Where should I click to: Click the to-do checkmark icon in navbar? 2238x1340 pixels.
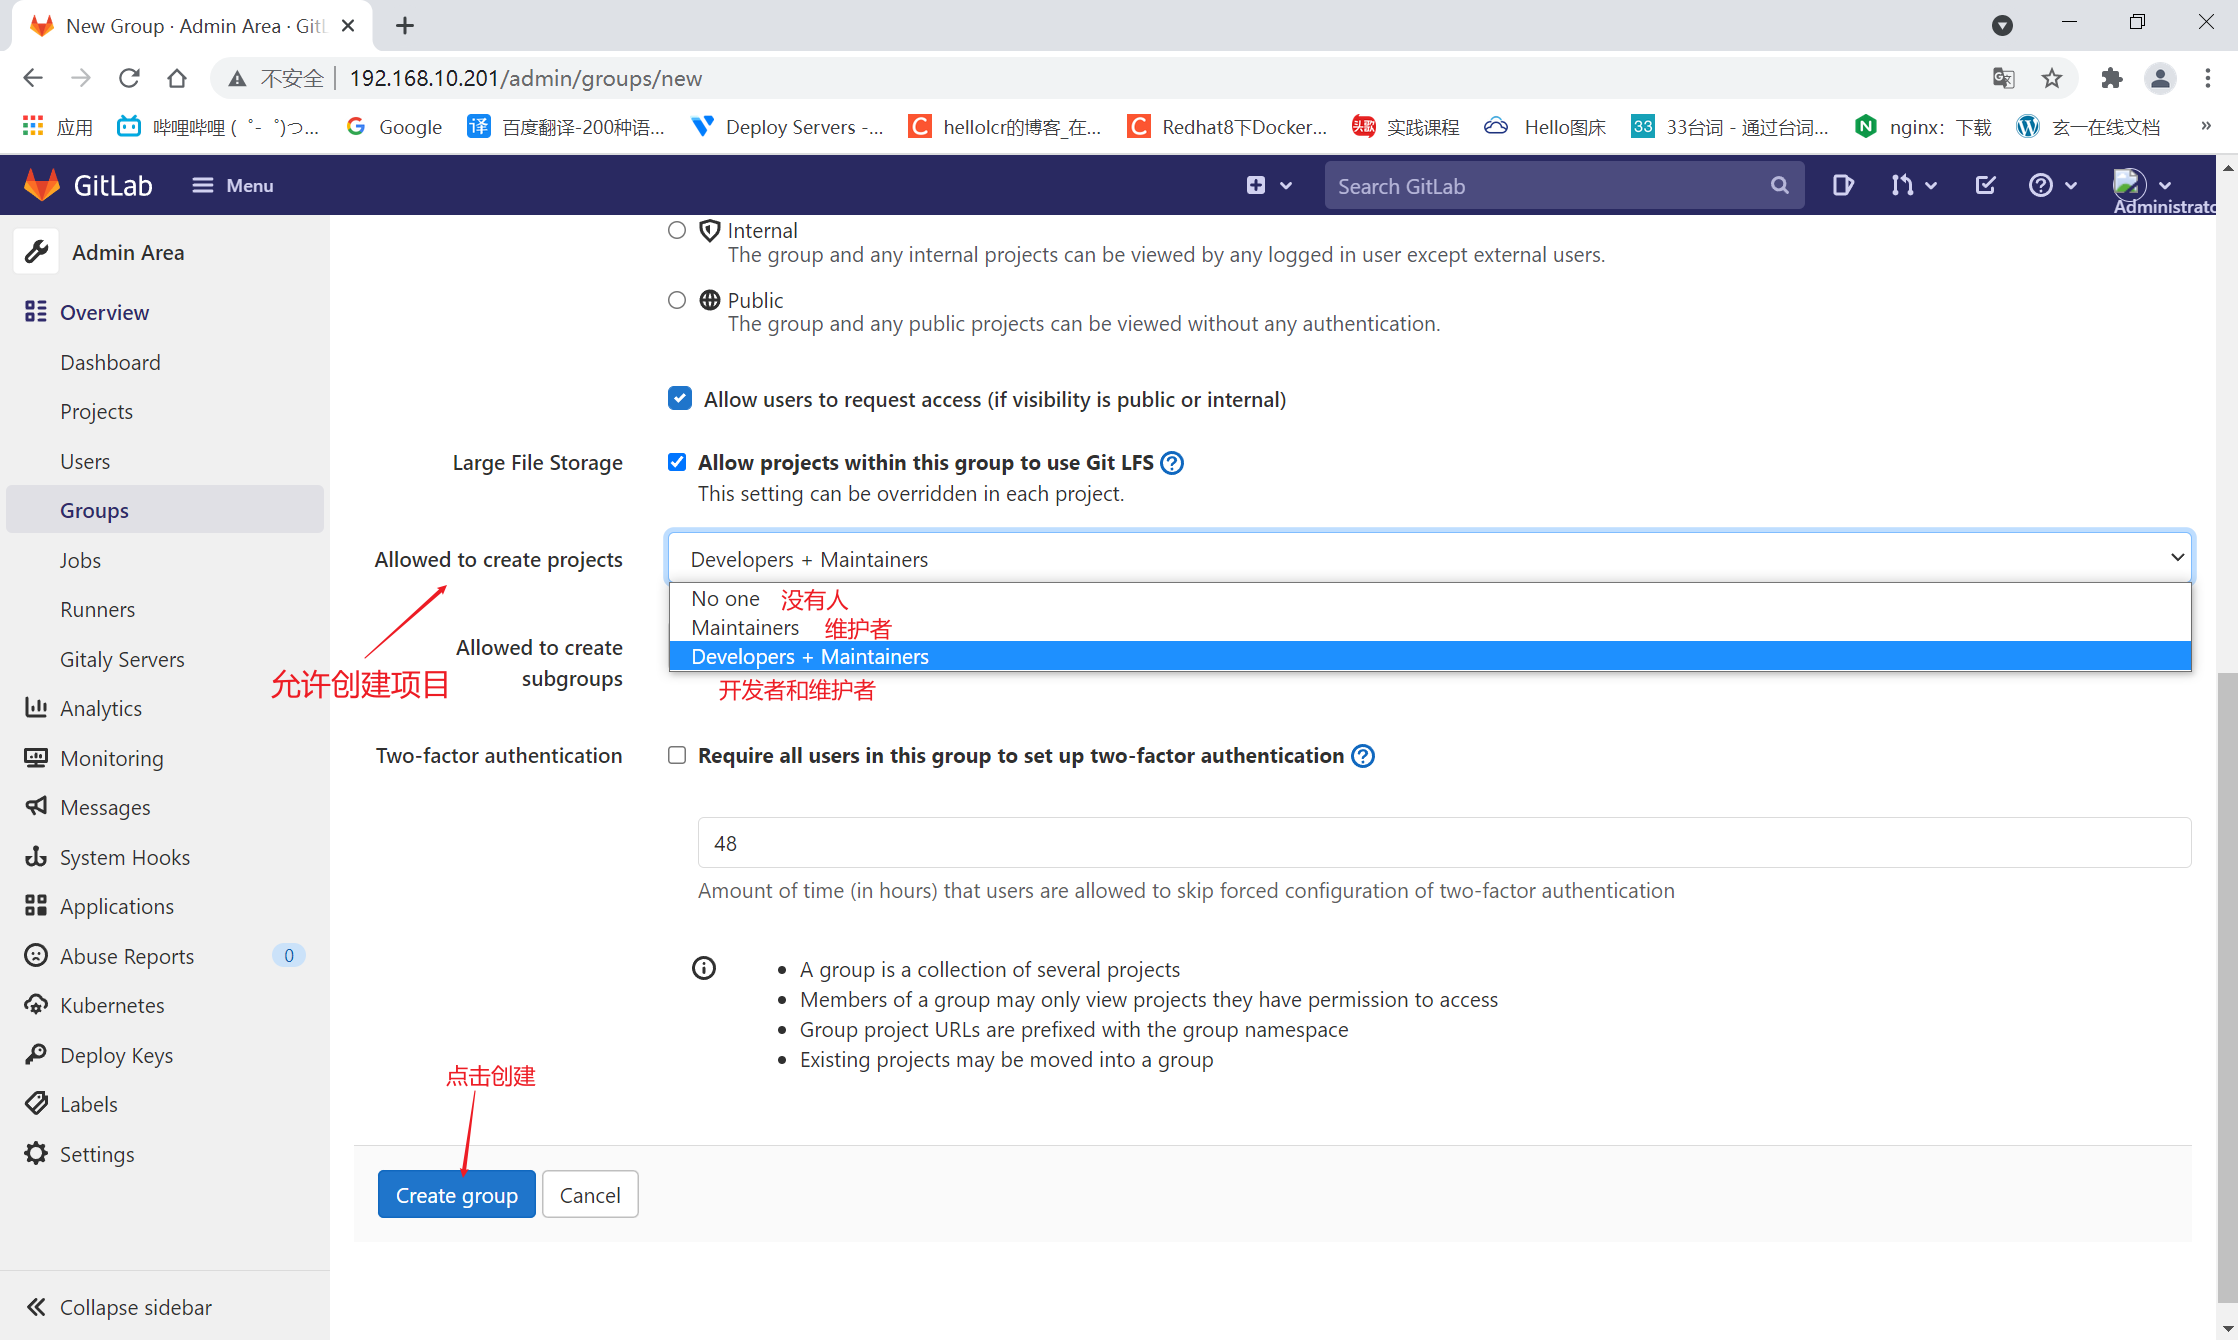point(1984,185)
